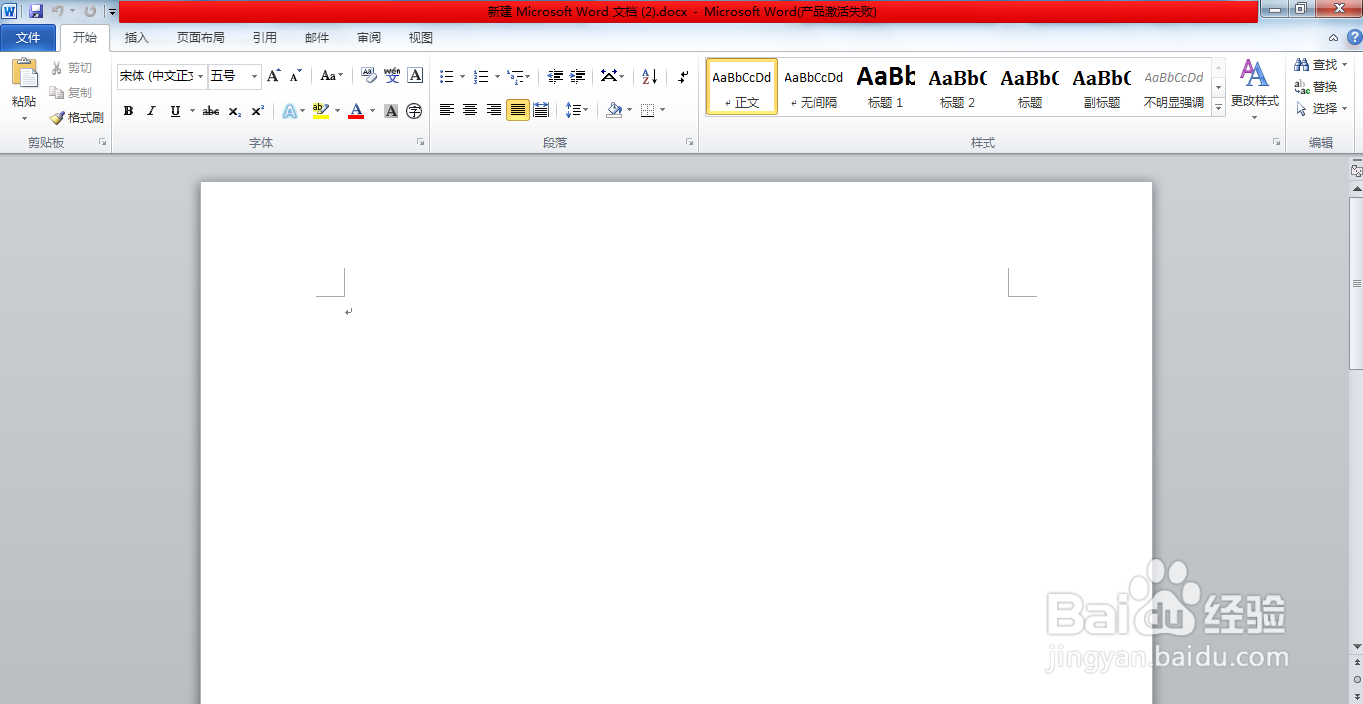Click the Phonetic Guide (wén) icon

(x=392, y=76)
